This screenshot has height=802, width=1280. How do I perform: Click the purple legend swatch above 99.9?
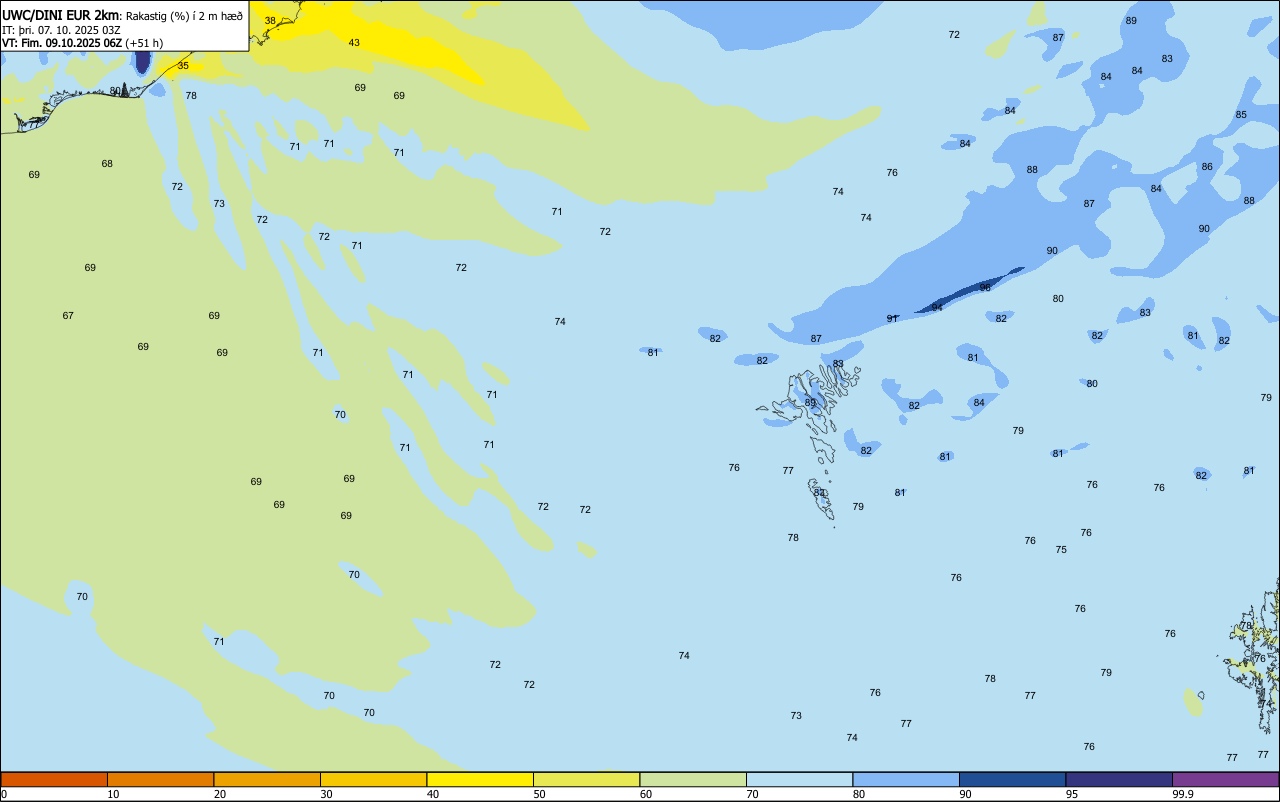point(1225,779)
